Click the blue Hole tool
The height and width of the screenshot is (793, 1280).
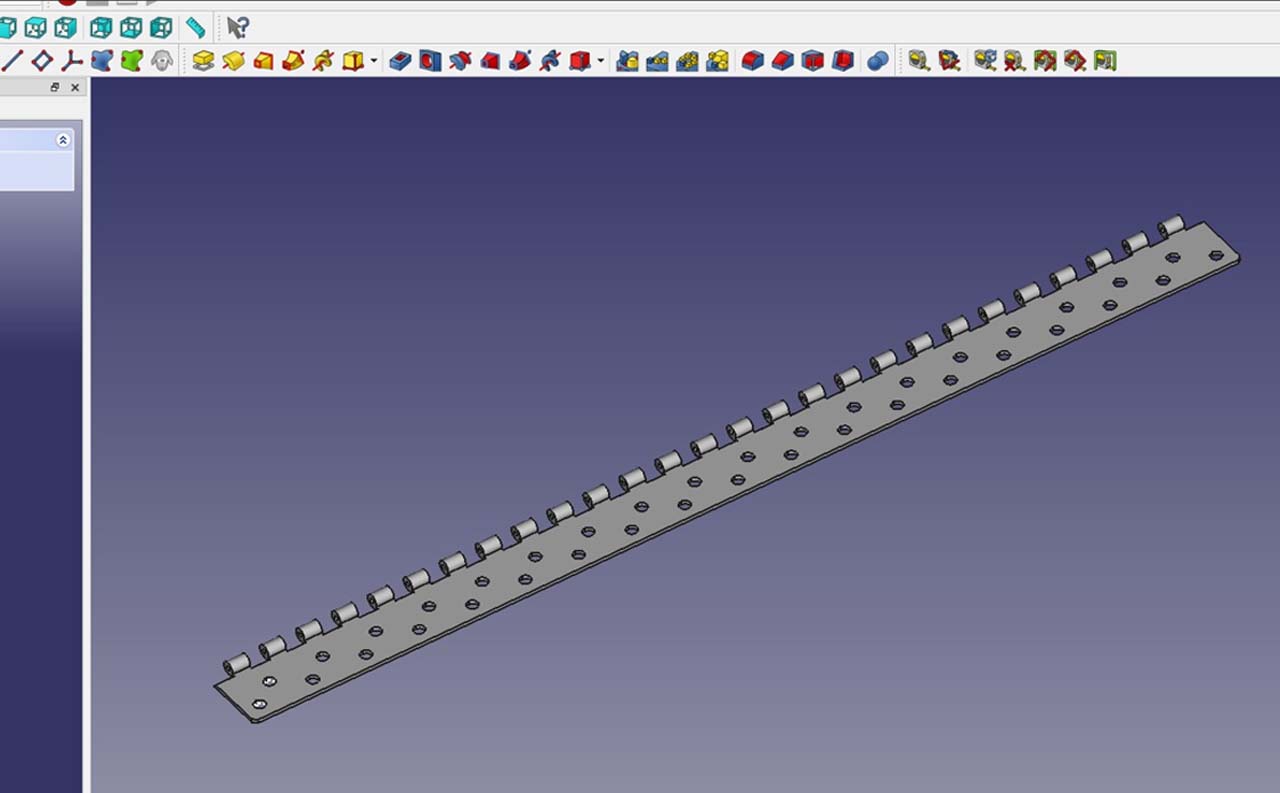[x=430, y=61]
